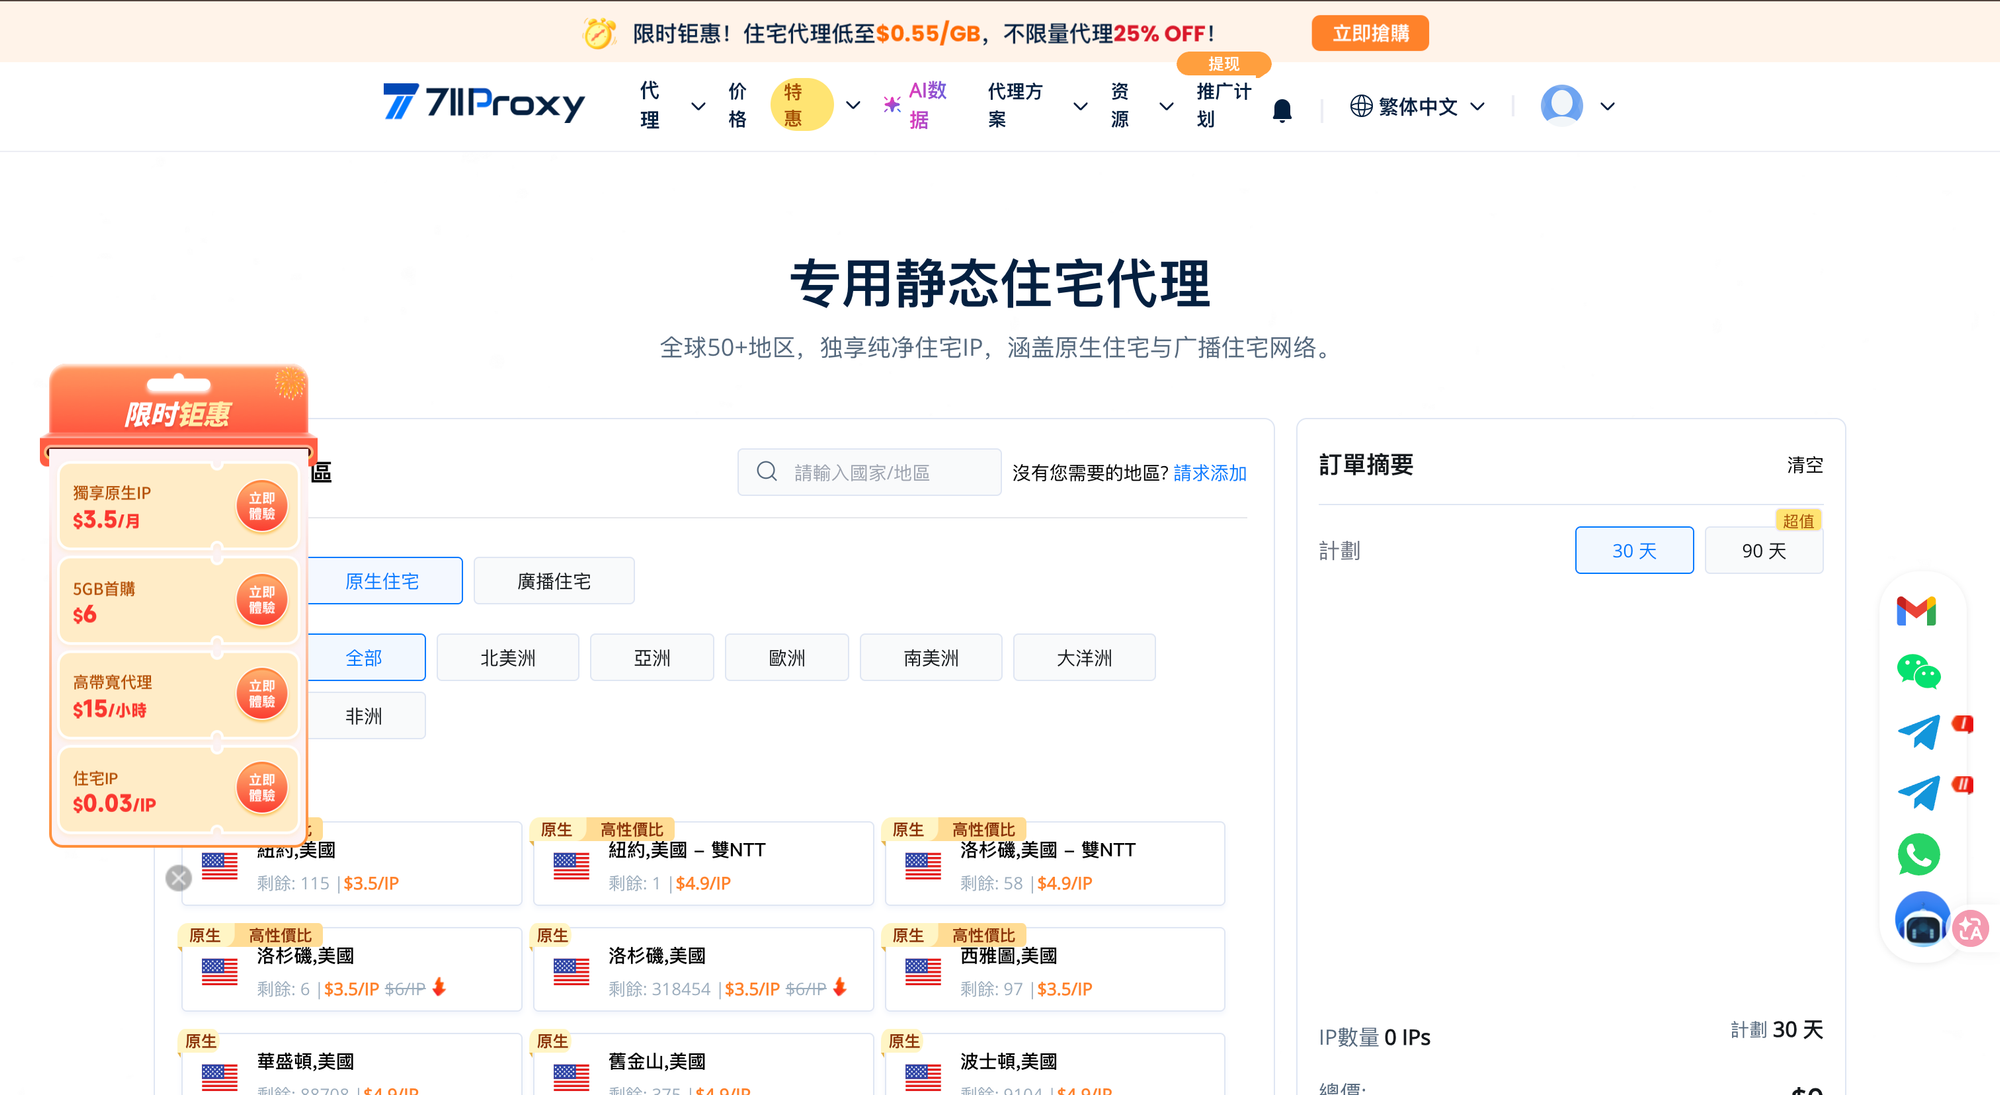Open the 繁体中文 language dropdown
This screenshot has width=2000, height=1095.
coord(1418,106)
